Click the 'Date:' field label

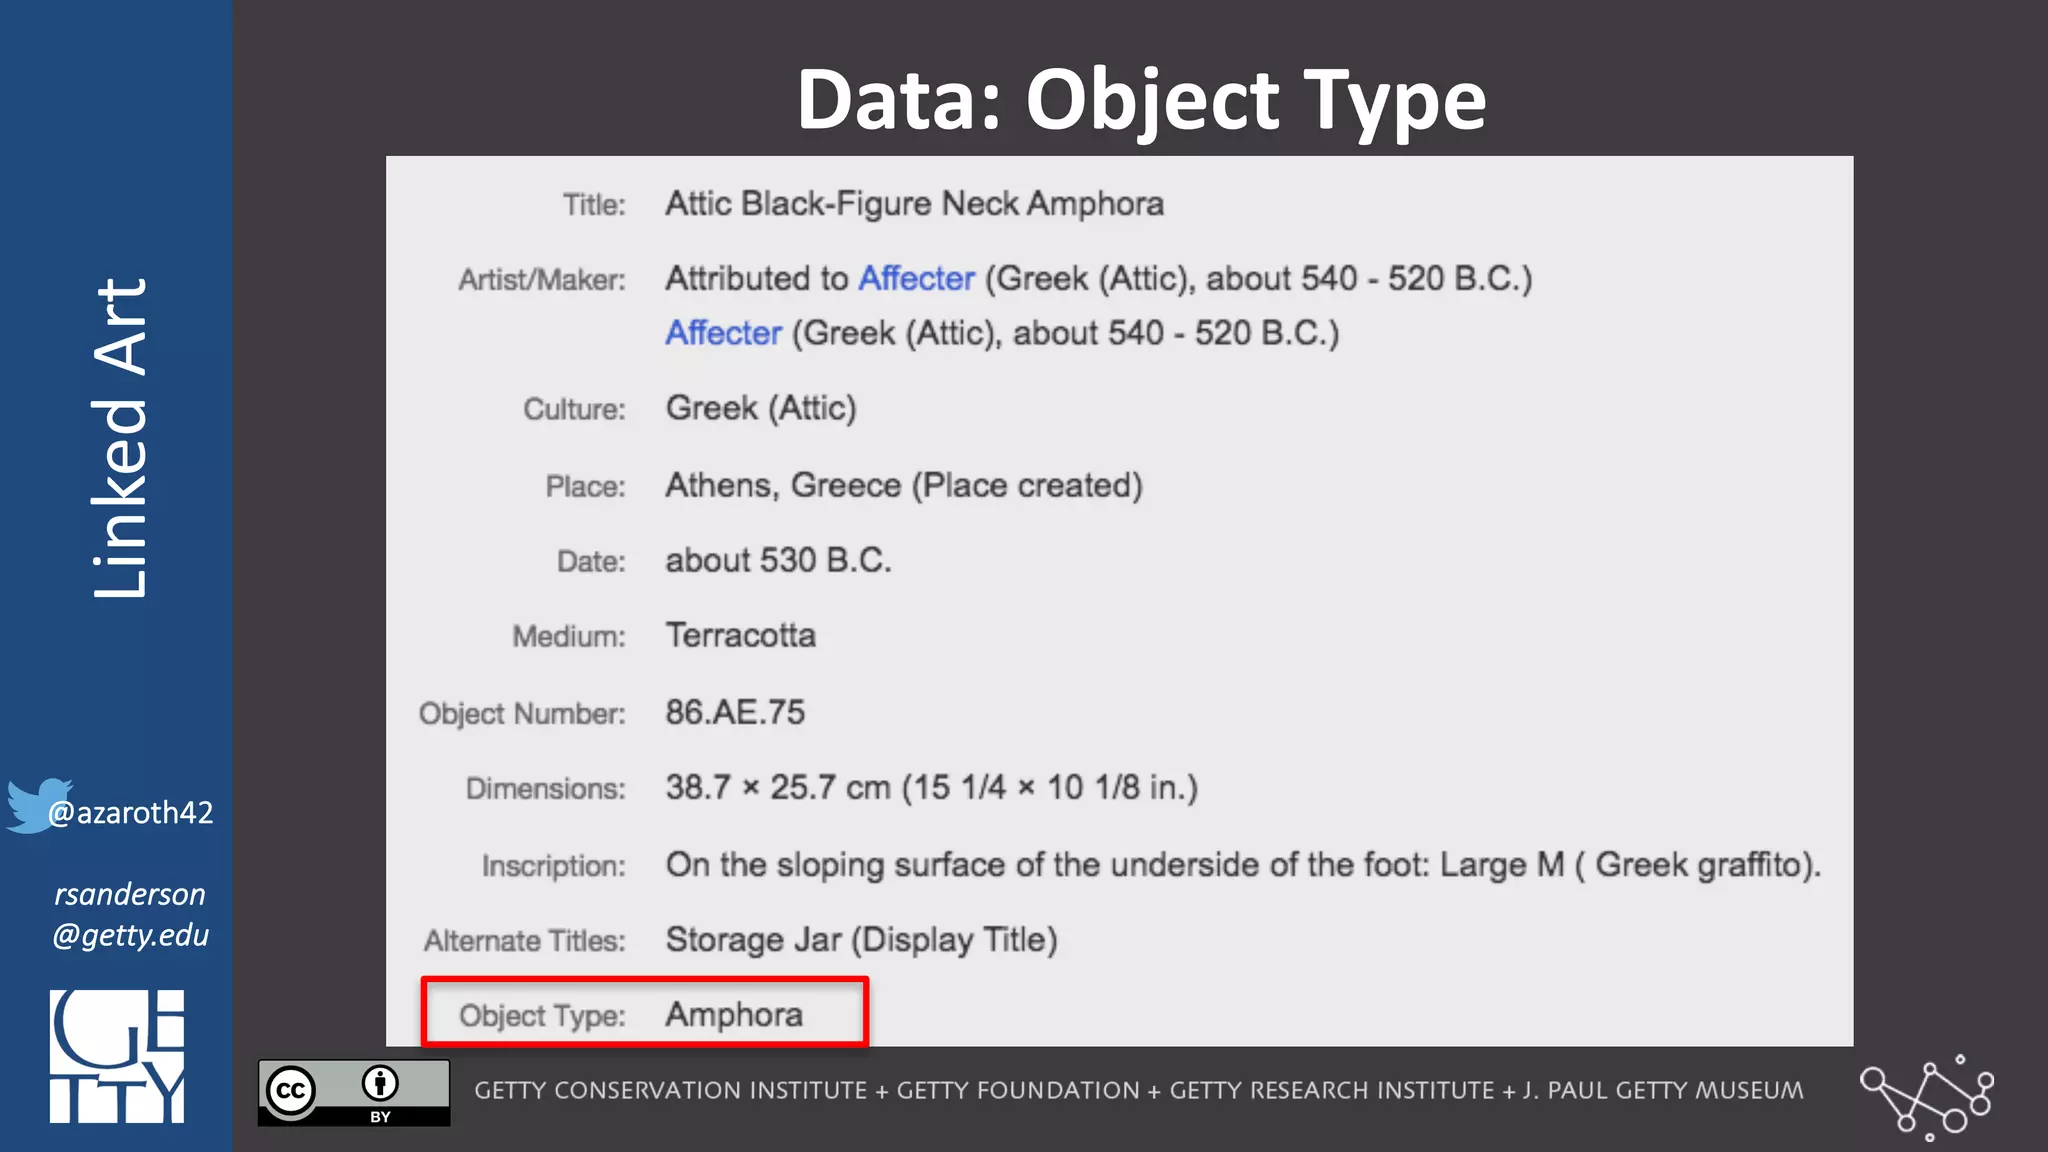591,561
